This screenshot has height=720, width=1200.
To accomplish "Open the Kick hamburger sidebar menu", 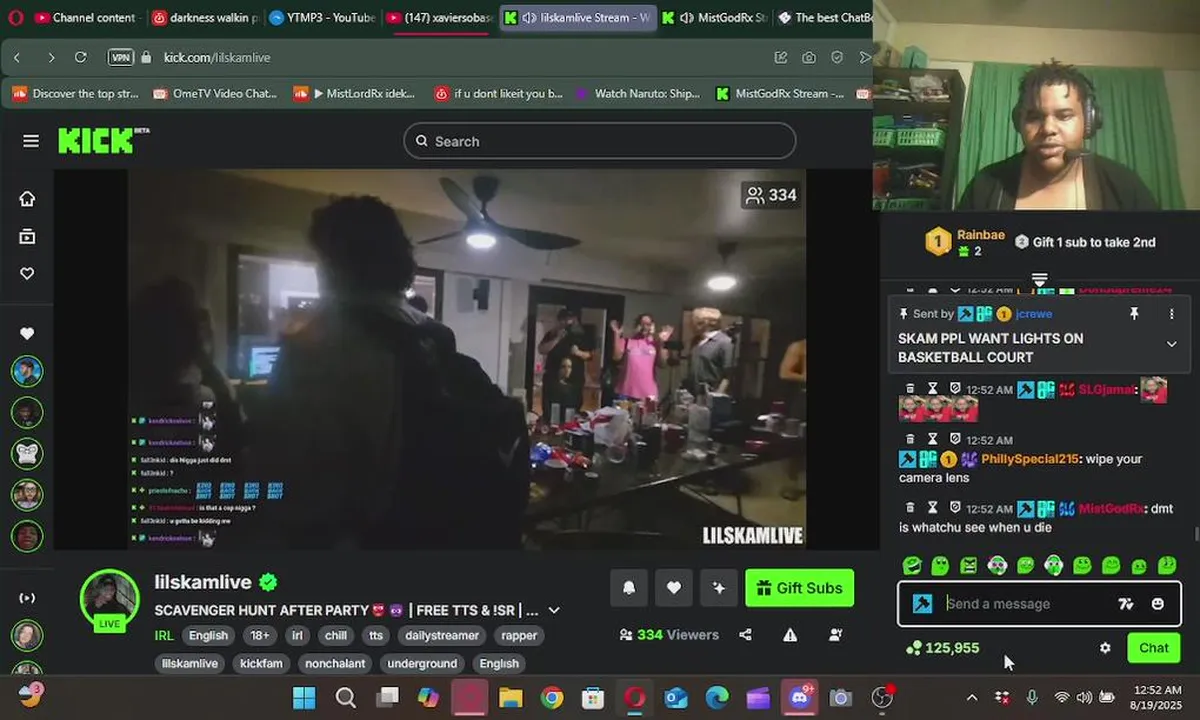I will [31, 141].
